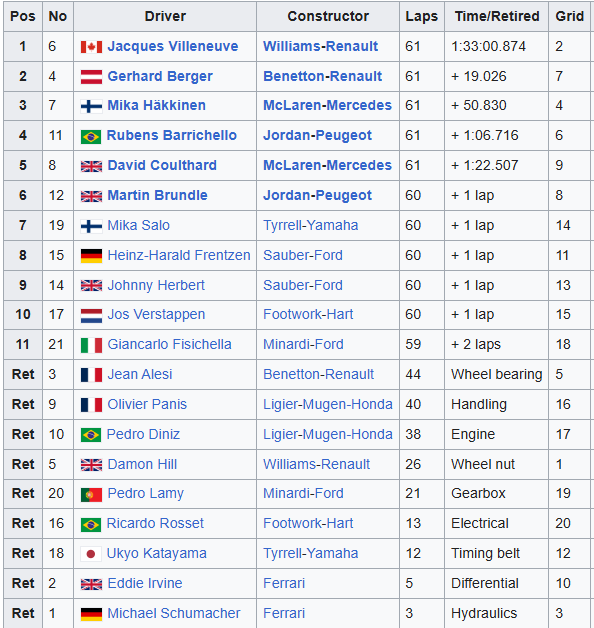Open the Pedro Diniz link

(x=143, y=434)
